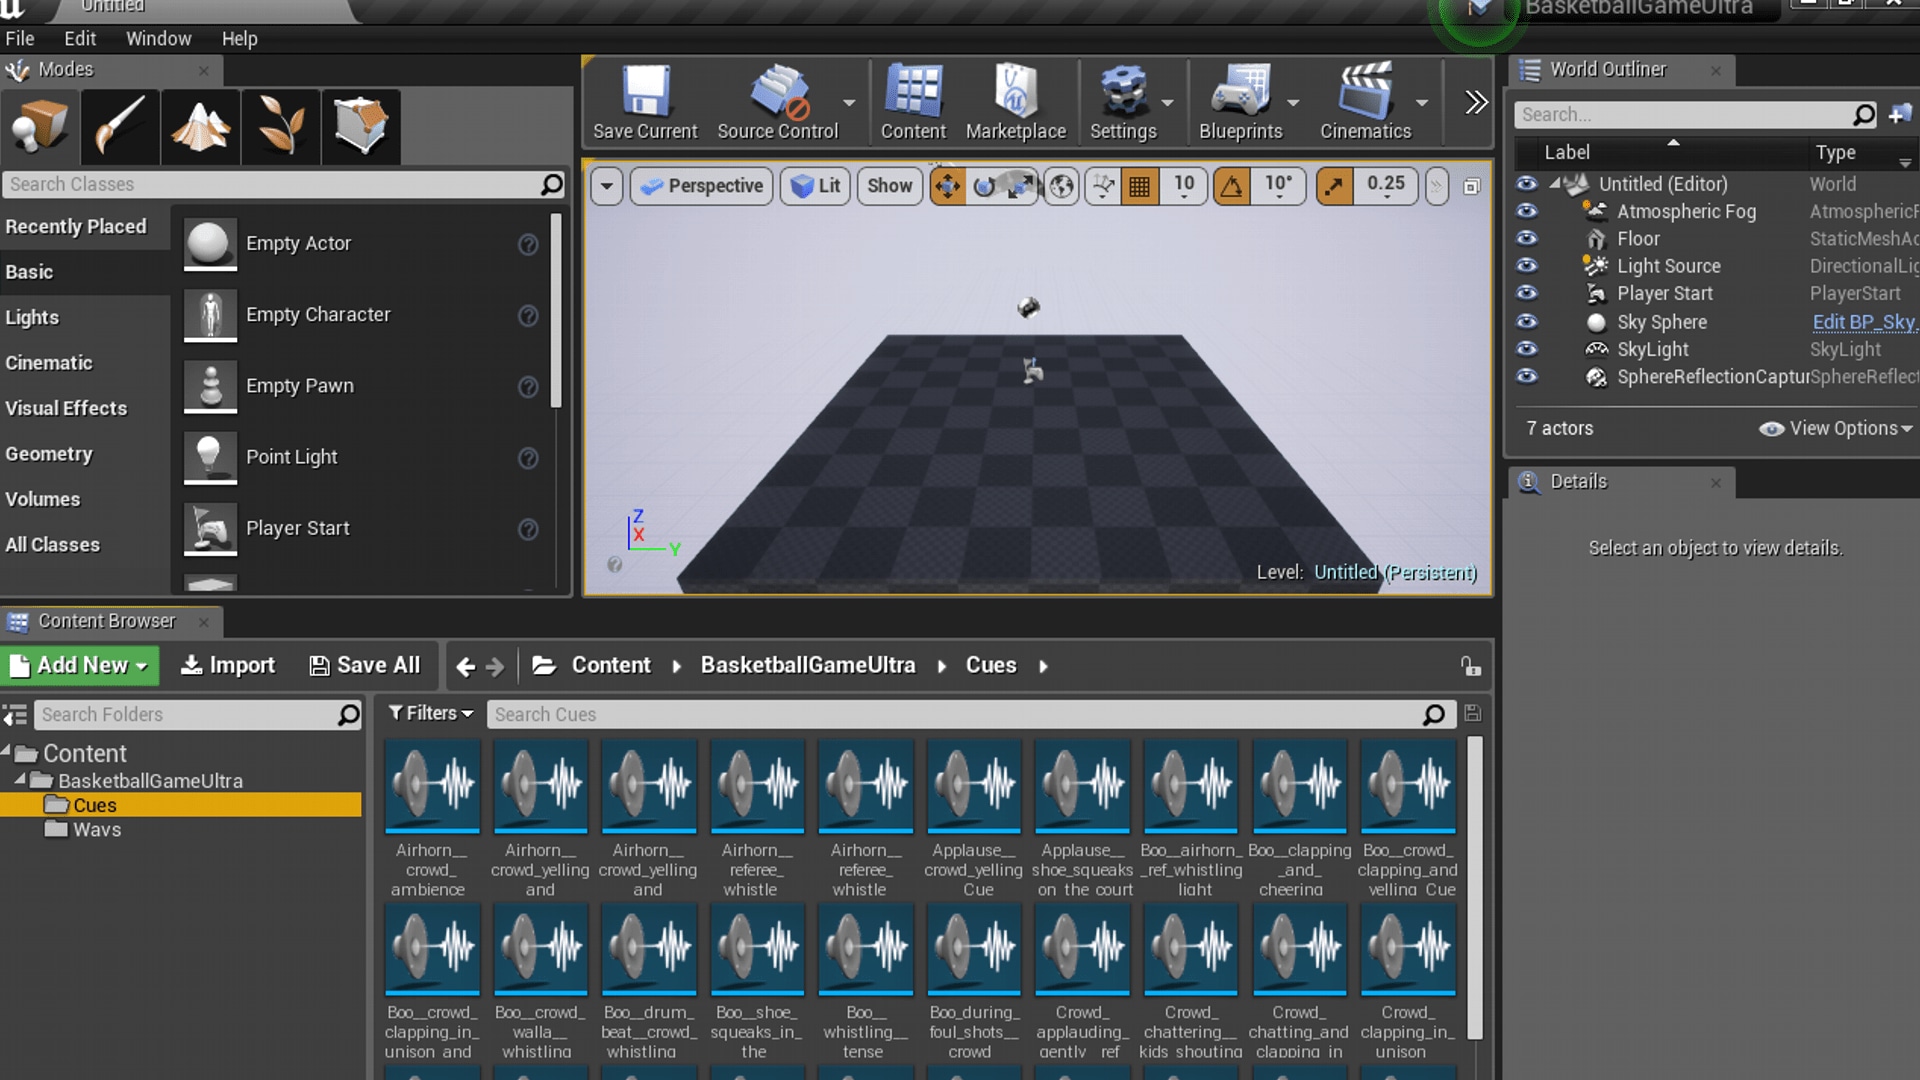Open the Window menu
The width and height of the screenshot is (1920, 1080).
click(158, 39)
